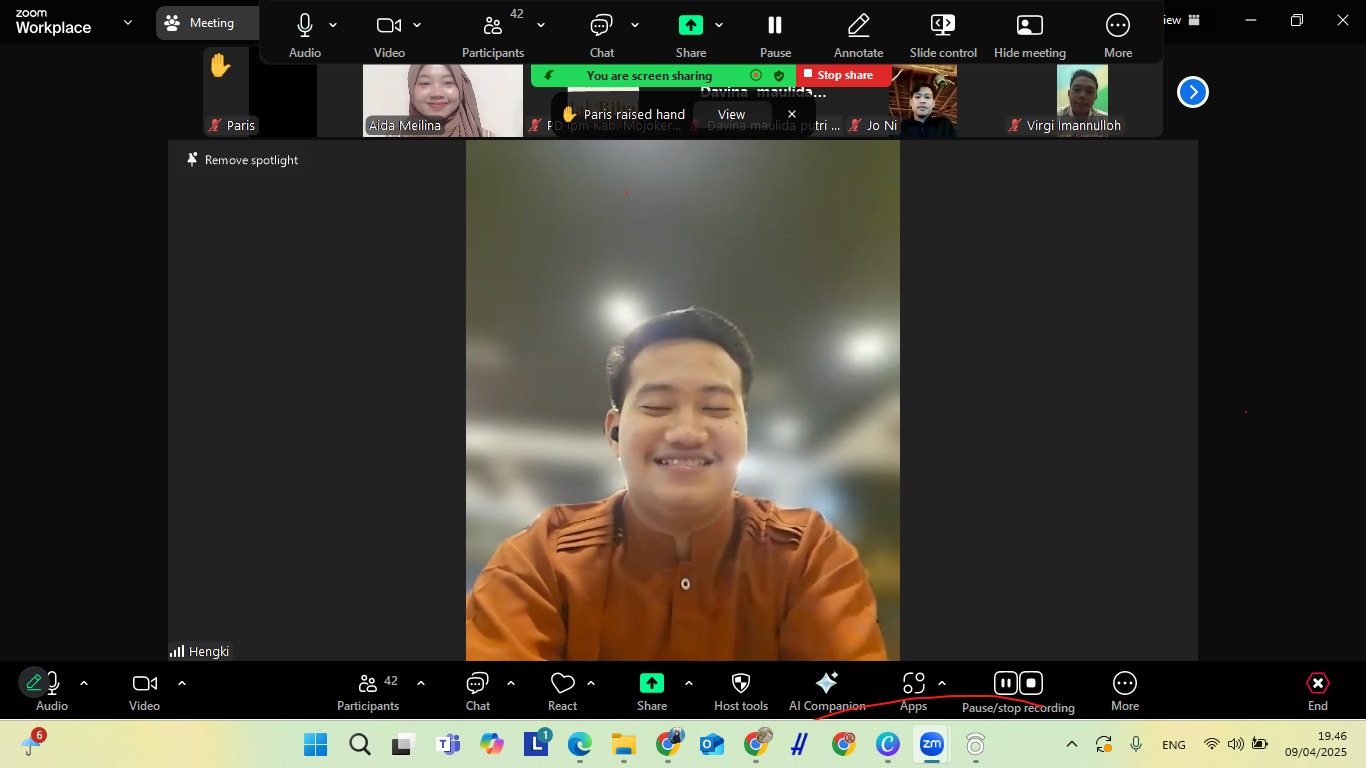
Task: Open More menu in top sharing toolbar
Action: tap(1117, 35)
